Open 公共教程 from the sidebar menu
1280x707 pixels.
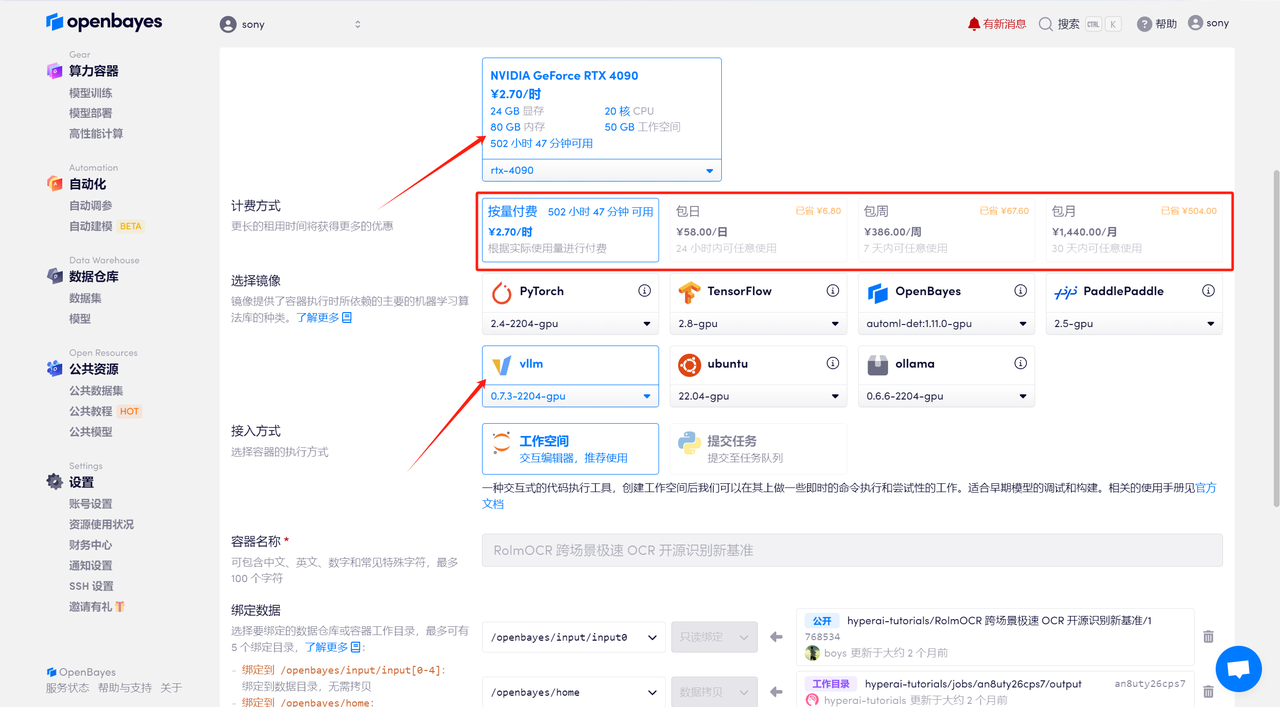(89, 410)
